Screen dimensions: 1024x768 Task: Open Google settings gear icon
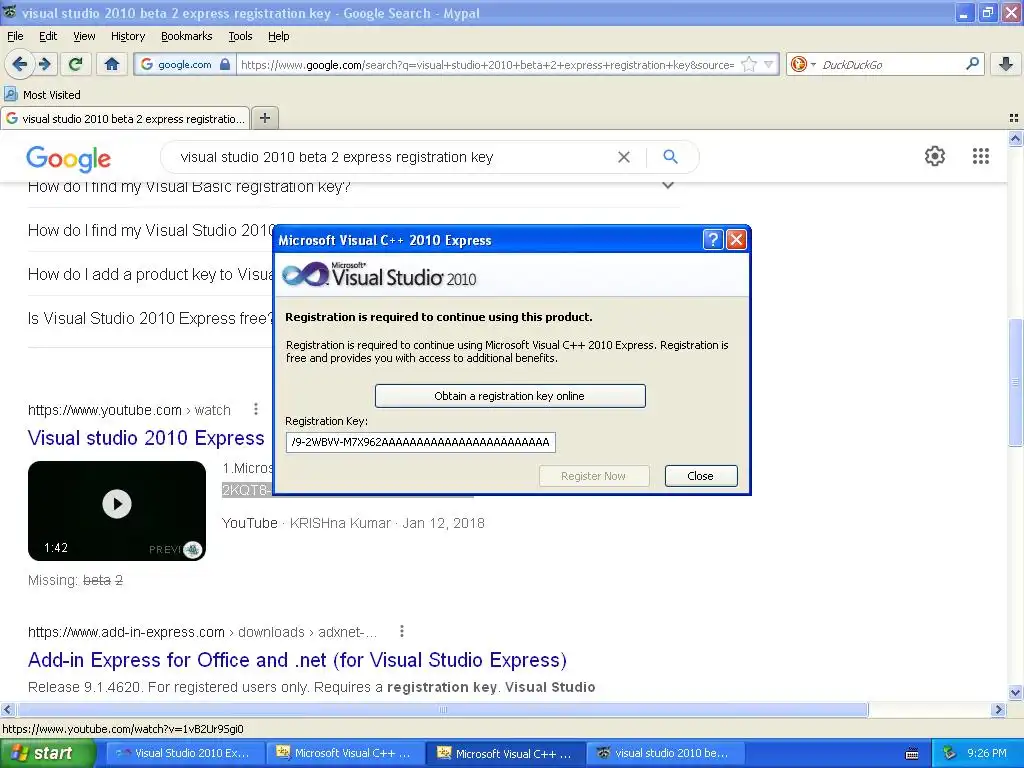click(x=935, y=156)
